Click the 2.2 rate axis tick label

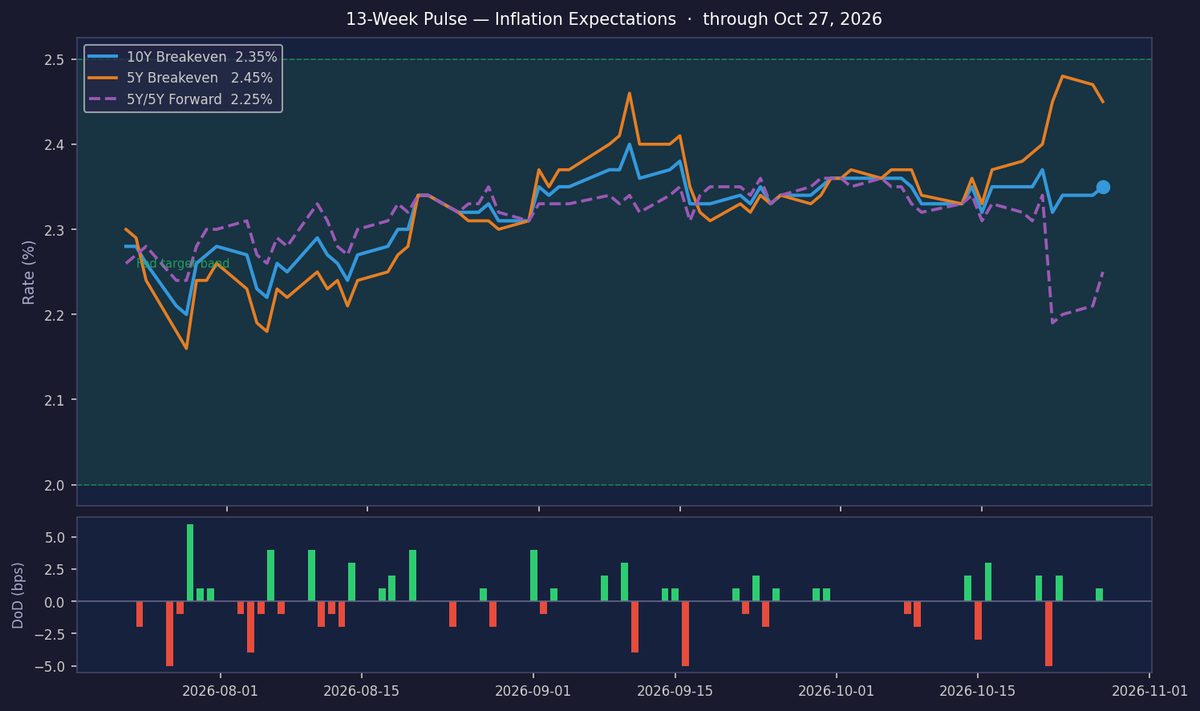pos(57,315)
